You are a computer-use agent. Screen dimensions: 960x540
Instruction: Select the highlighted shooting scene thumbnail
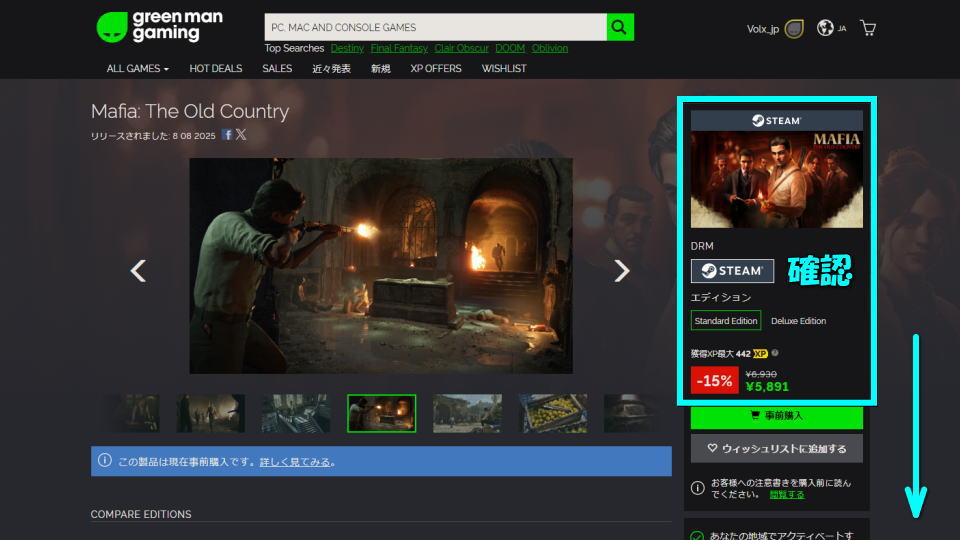(381, 413)
